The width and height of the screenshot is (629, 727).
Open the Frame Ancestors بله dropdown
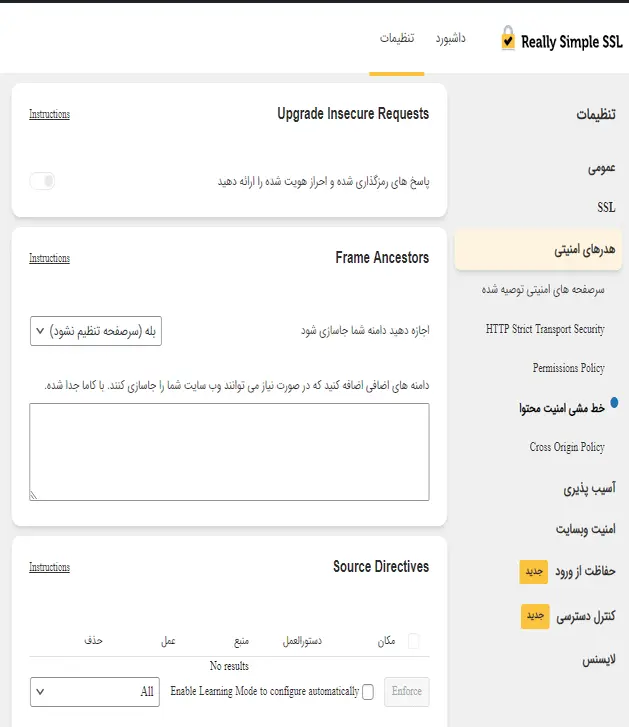click(96, 331)
